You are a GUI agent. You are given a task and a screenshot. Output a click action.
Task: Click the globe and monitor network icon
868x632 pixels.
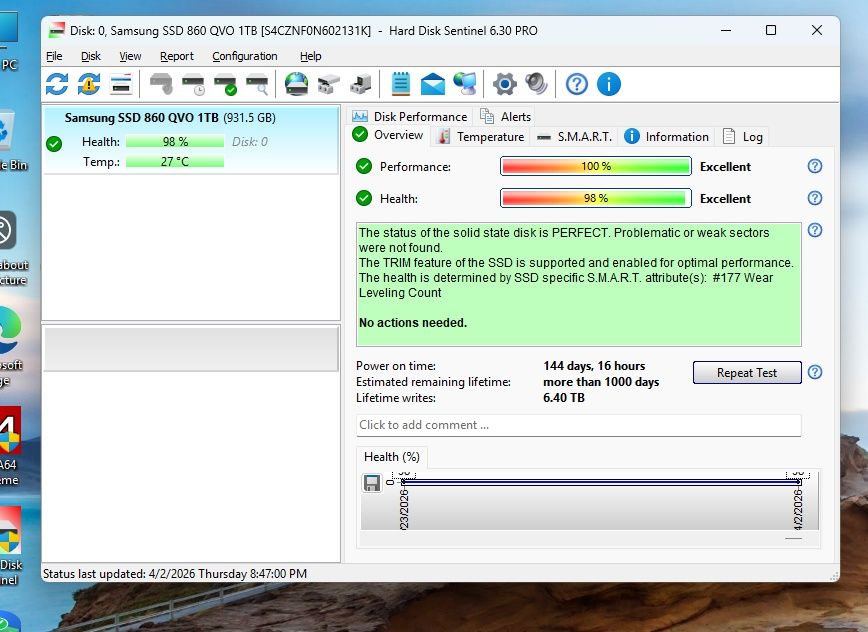click(x=465, y=84)
